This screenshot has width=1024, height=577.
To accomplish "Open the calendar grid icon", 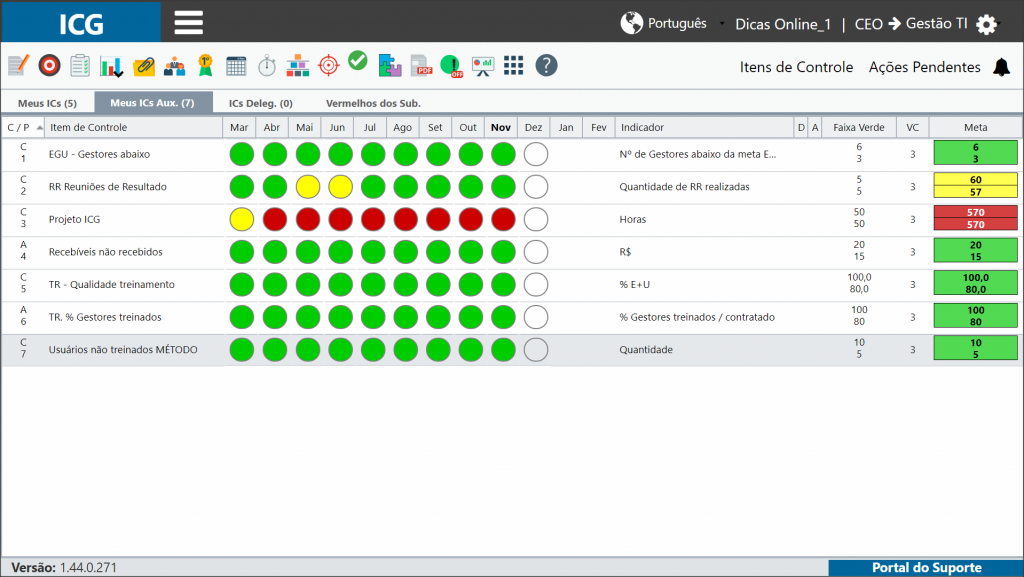I will click(x=236, y=66).
